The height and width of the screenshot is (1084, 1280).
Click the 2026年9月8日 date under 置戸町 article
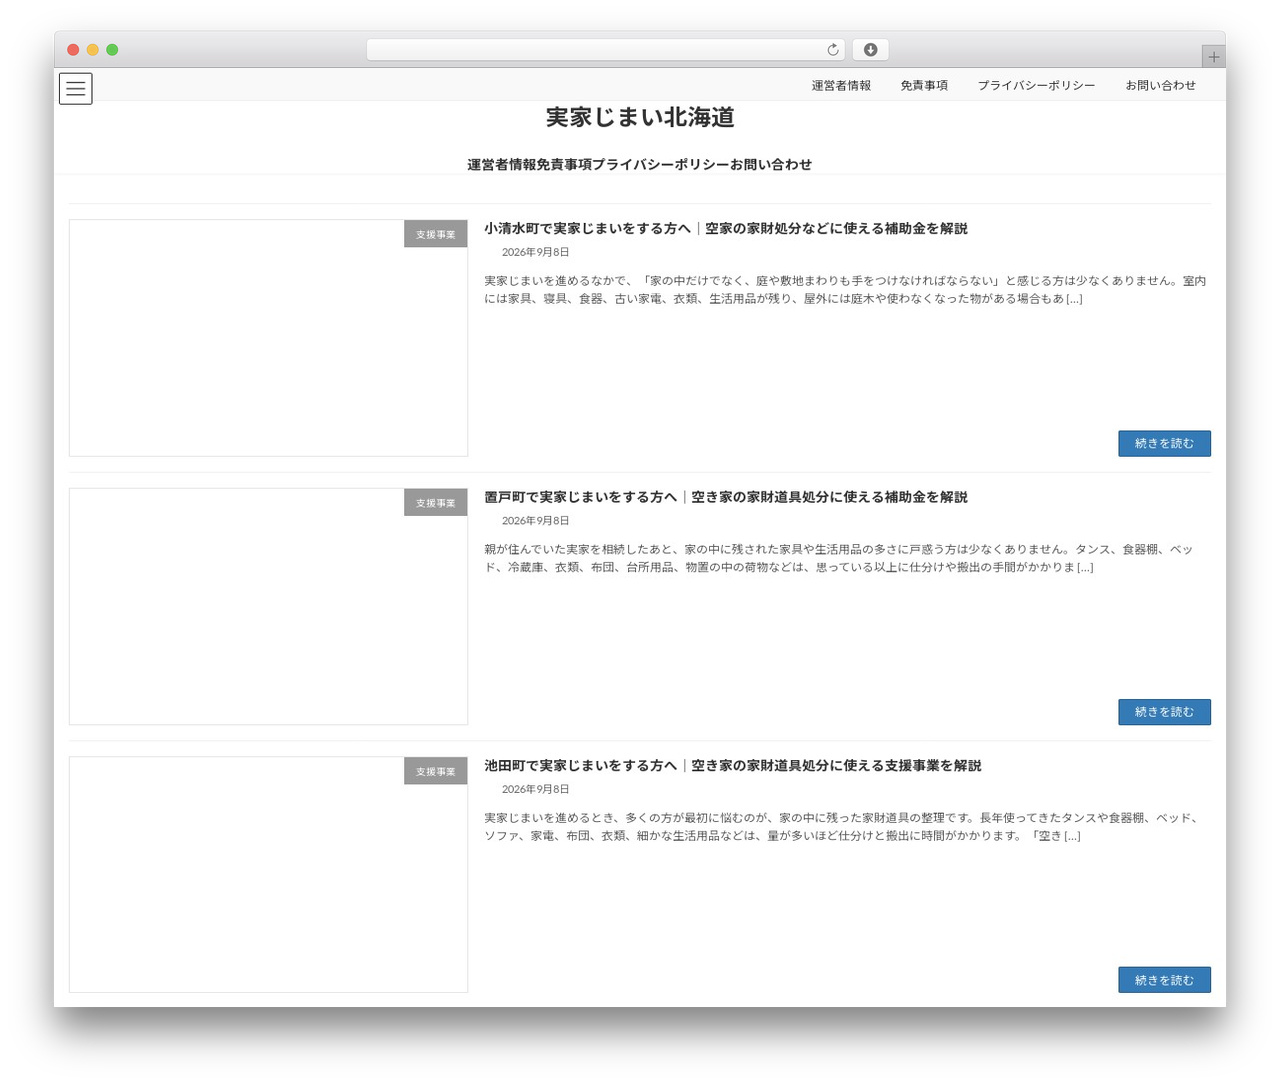535,521
